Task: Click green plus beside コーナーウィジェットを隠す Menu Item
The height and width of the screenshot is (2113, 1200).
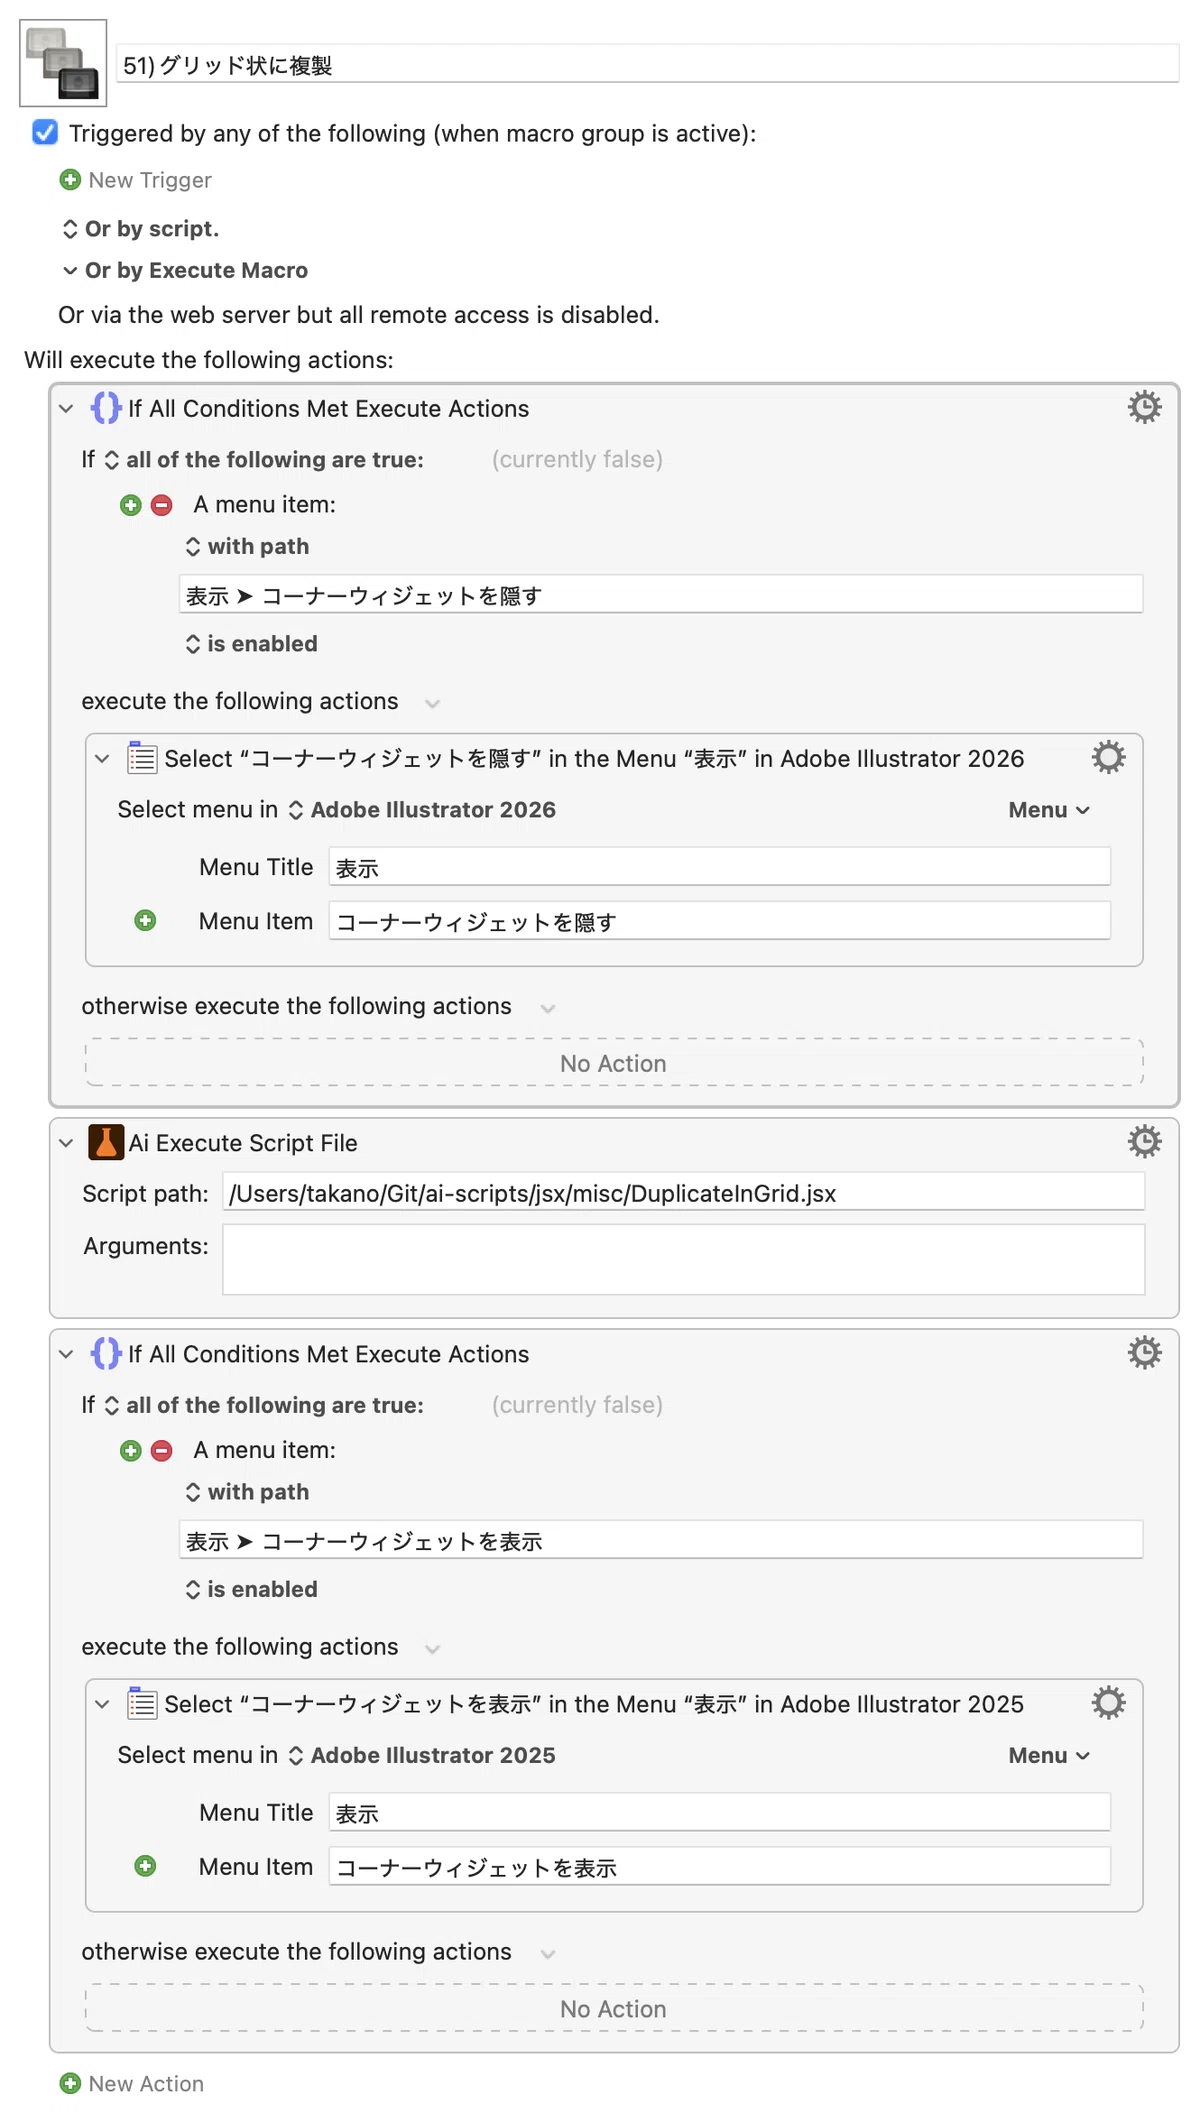Action: [145, 920]
